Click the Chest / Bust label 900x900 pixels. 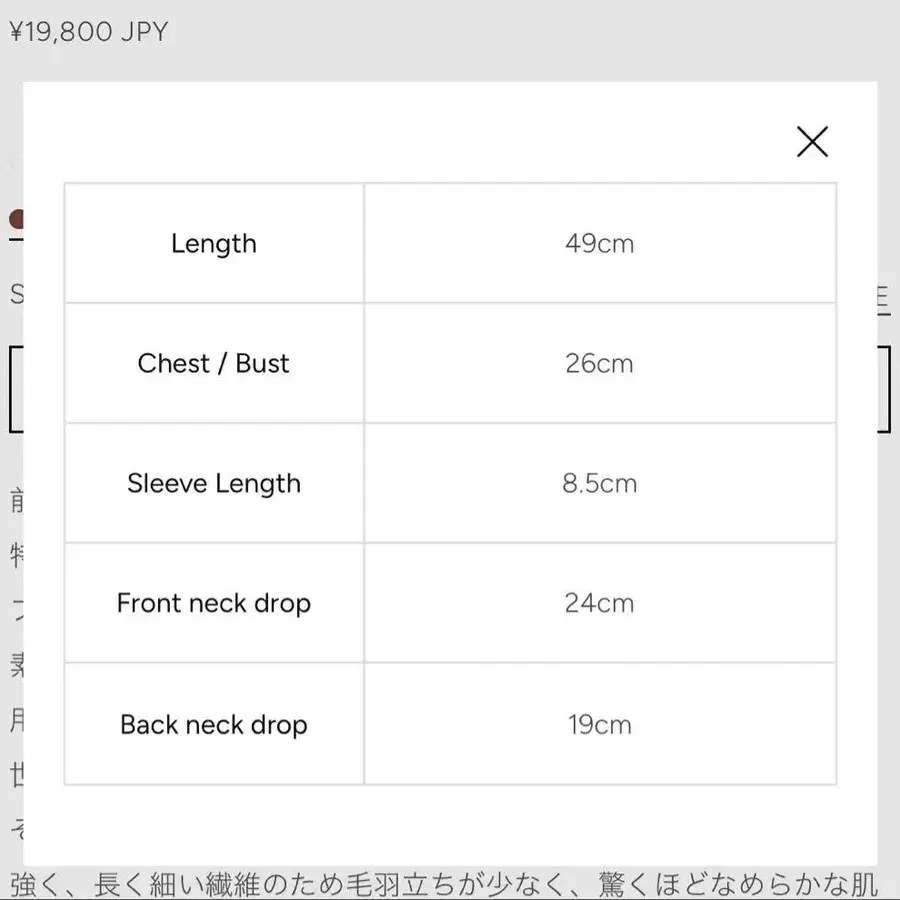click(214, 363)
